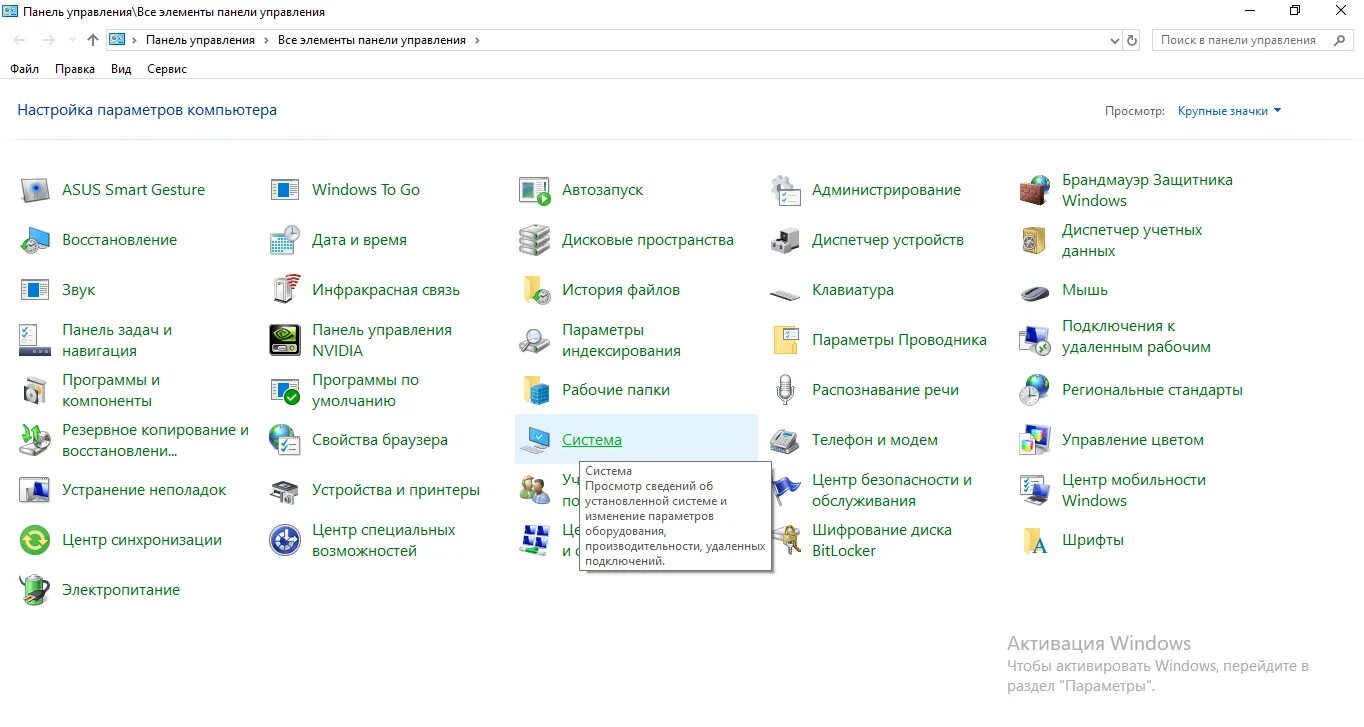Open the Программы по умолчанию icon
Screen dimensions: 1364x727
pos(285,390)
